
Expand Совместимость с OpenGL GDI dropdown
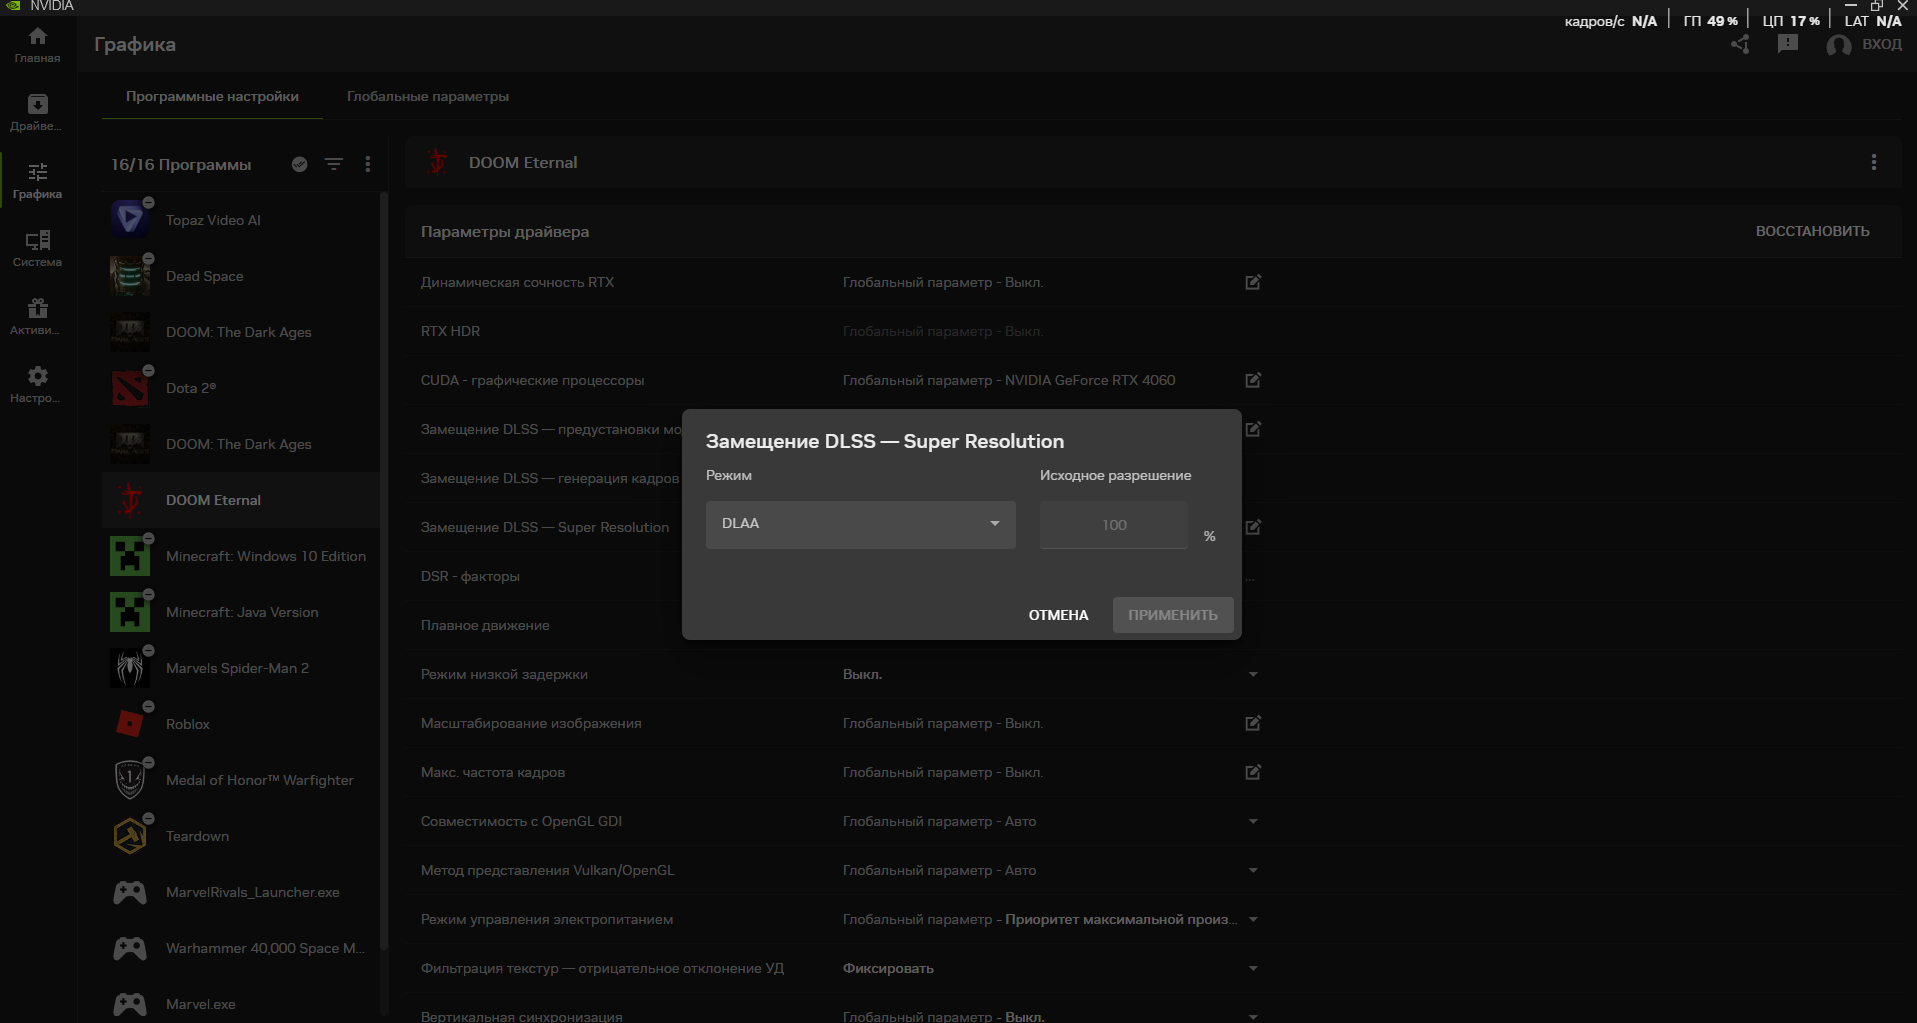(1253, 822)
